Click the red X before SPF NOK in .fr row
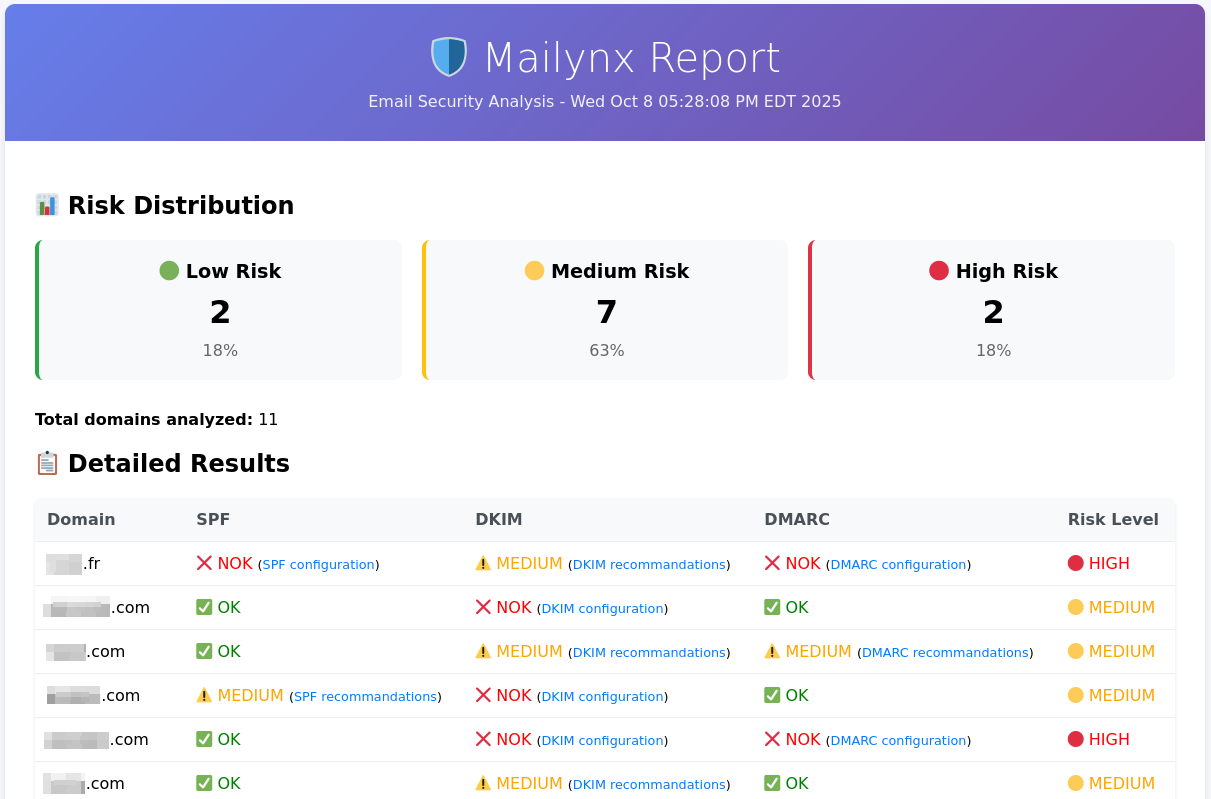Viewport: 1211px width, 799px height. click(204, 563)
